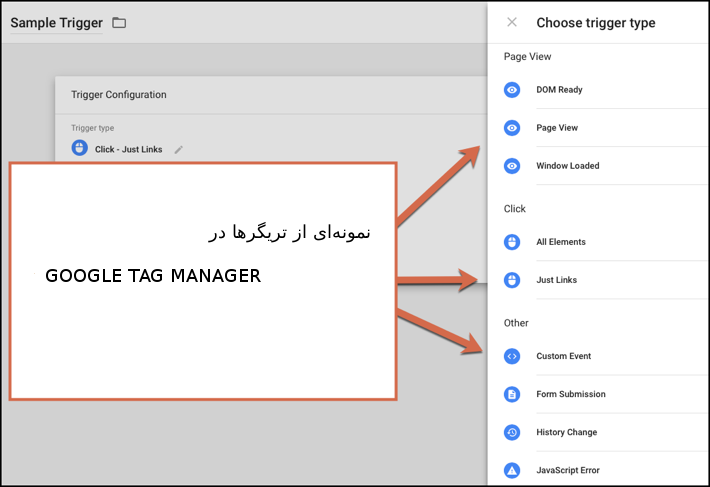Click the All Elements mouse icon
This screenshot has width=710, height=487.
click(x=512, y=242)
